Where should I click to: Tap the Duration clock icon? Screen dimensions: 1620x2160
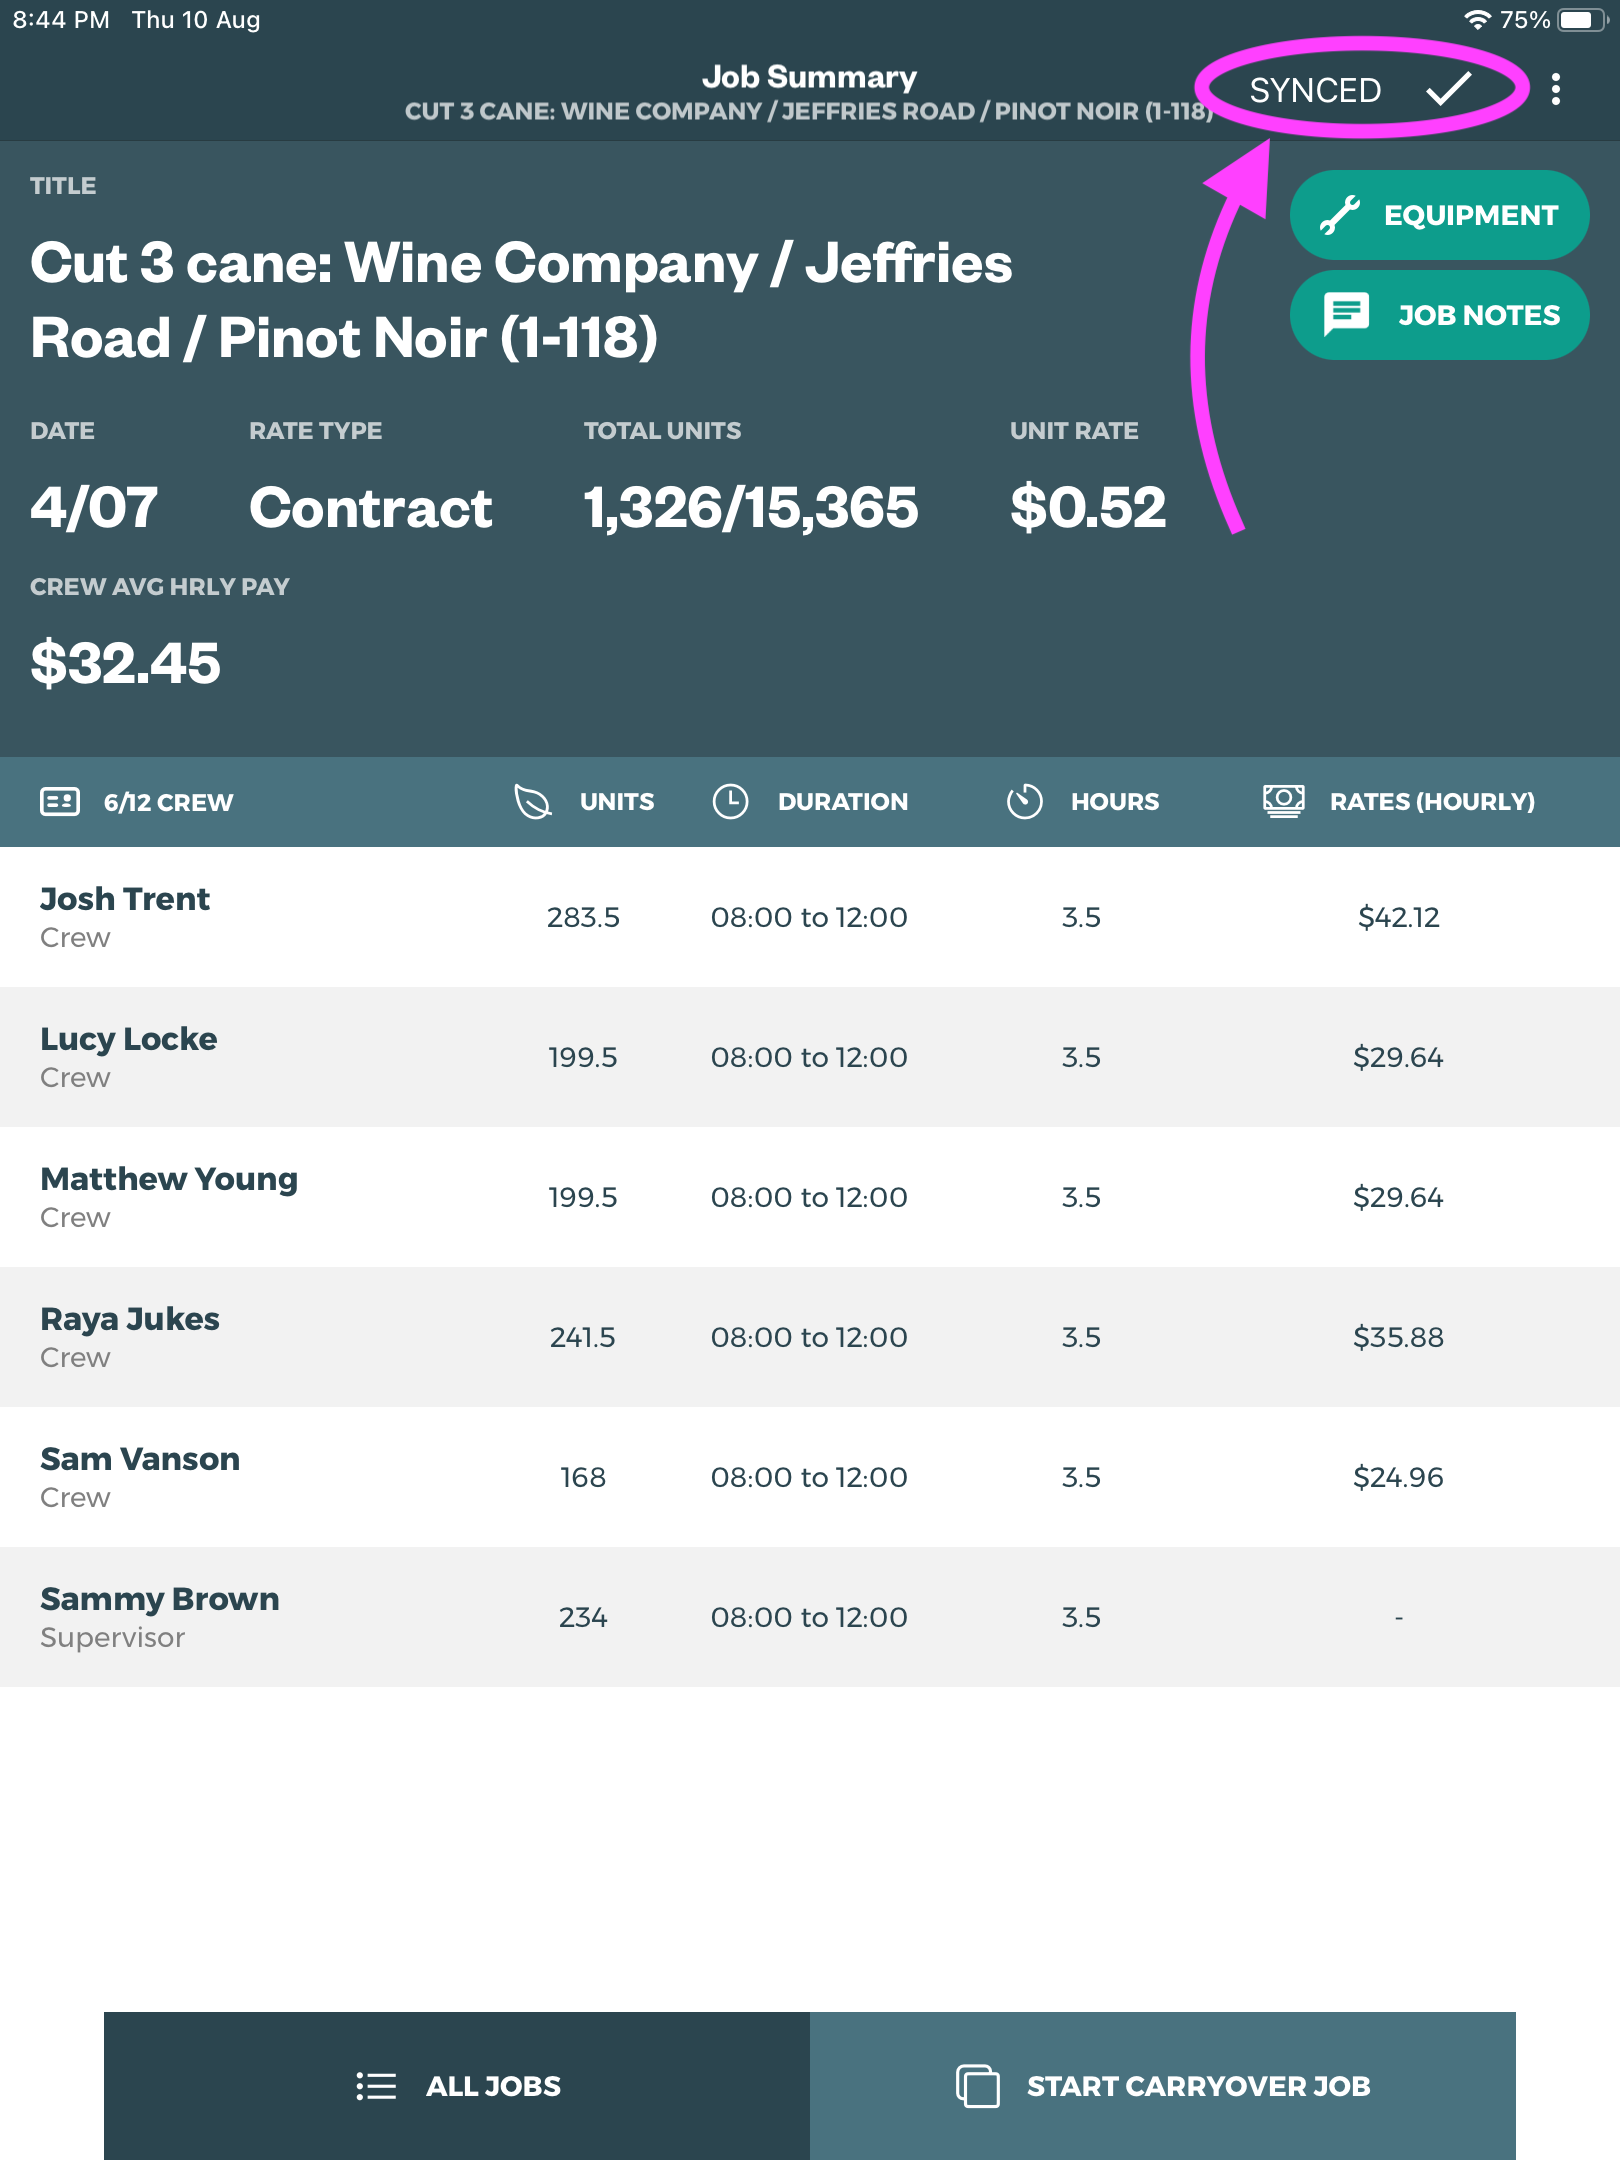tap(730, 802)
